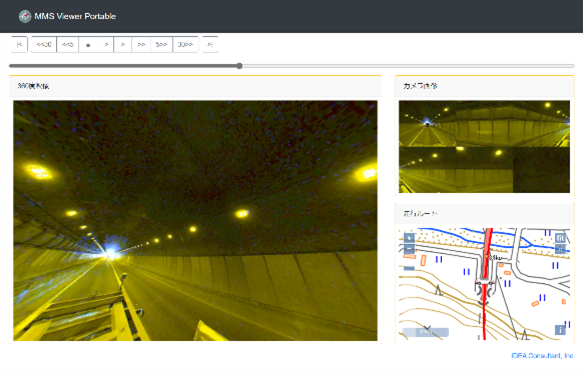The height and width of the screenshot is (376, 583).
Task: Click the vehicle icon on the map
Action: coord(485,283)
